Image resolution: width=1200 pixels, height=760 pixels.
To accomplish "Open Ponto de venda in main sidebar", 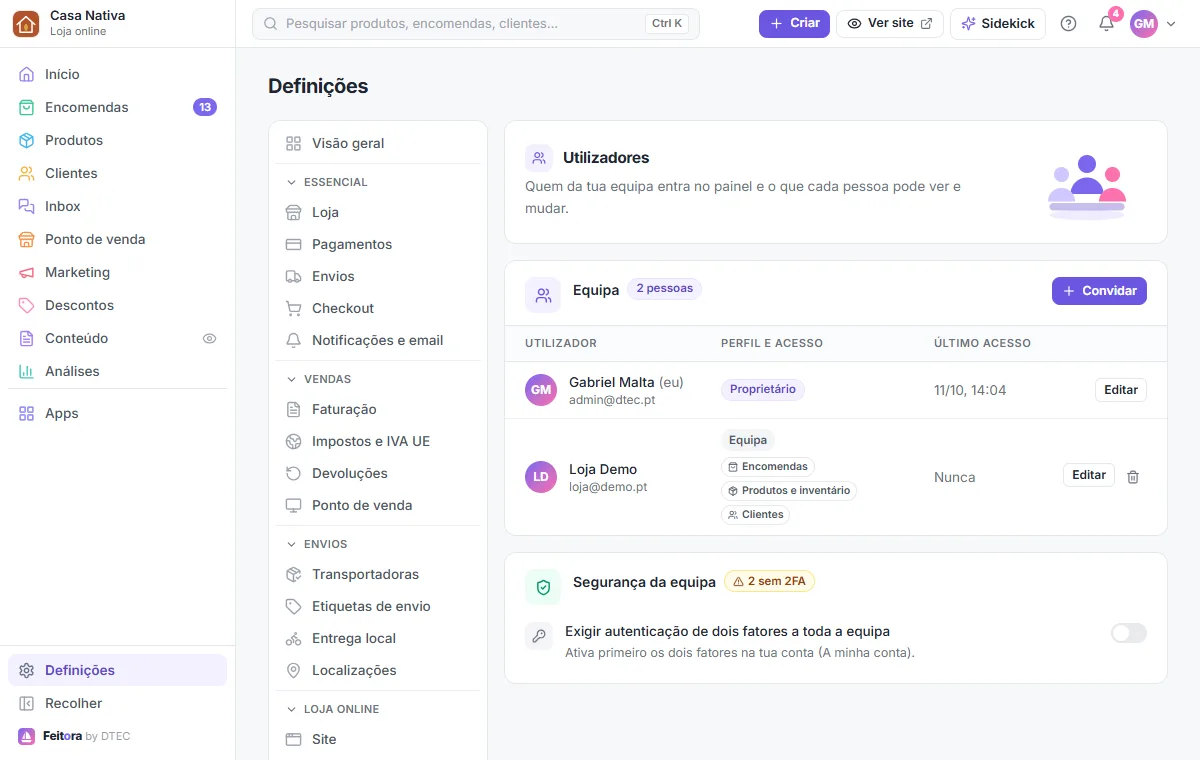I will coord(117,239).
